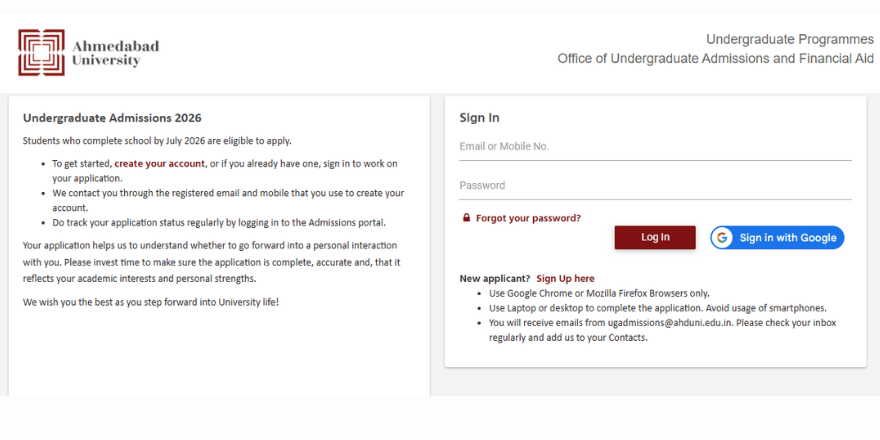
Task: Click the Ahmedabad University wordmark text
Action: point(115,53)
